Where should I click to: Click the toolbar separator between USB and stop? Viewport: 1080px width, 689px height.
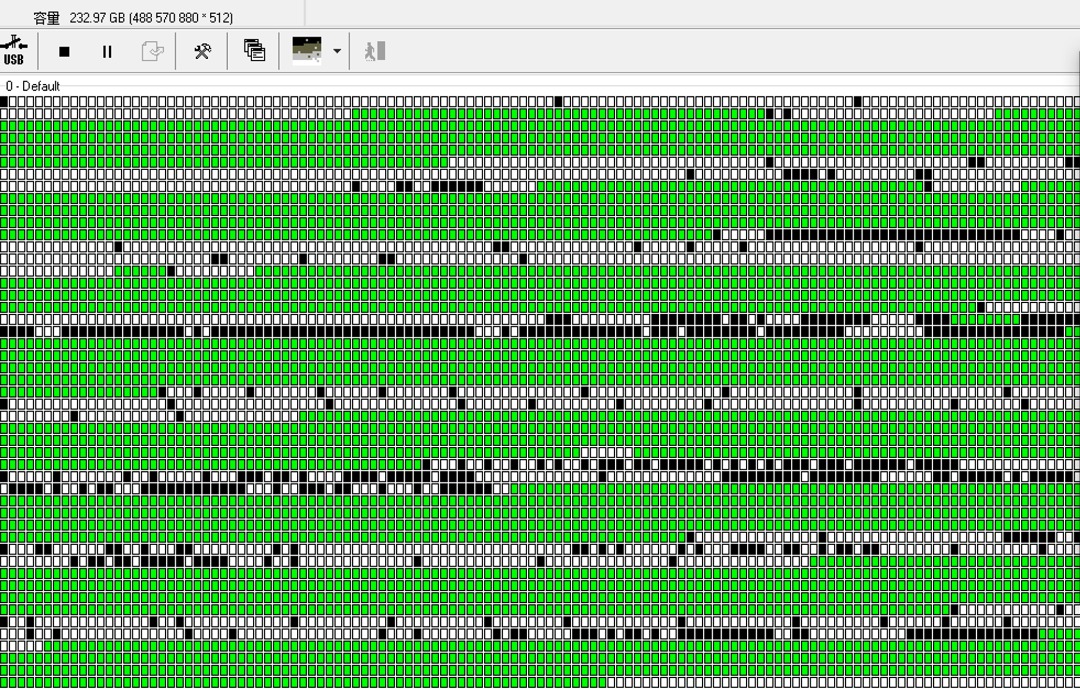(39, 51)
